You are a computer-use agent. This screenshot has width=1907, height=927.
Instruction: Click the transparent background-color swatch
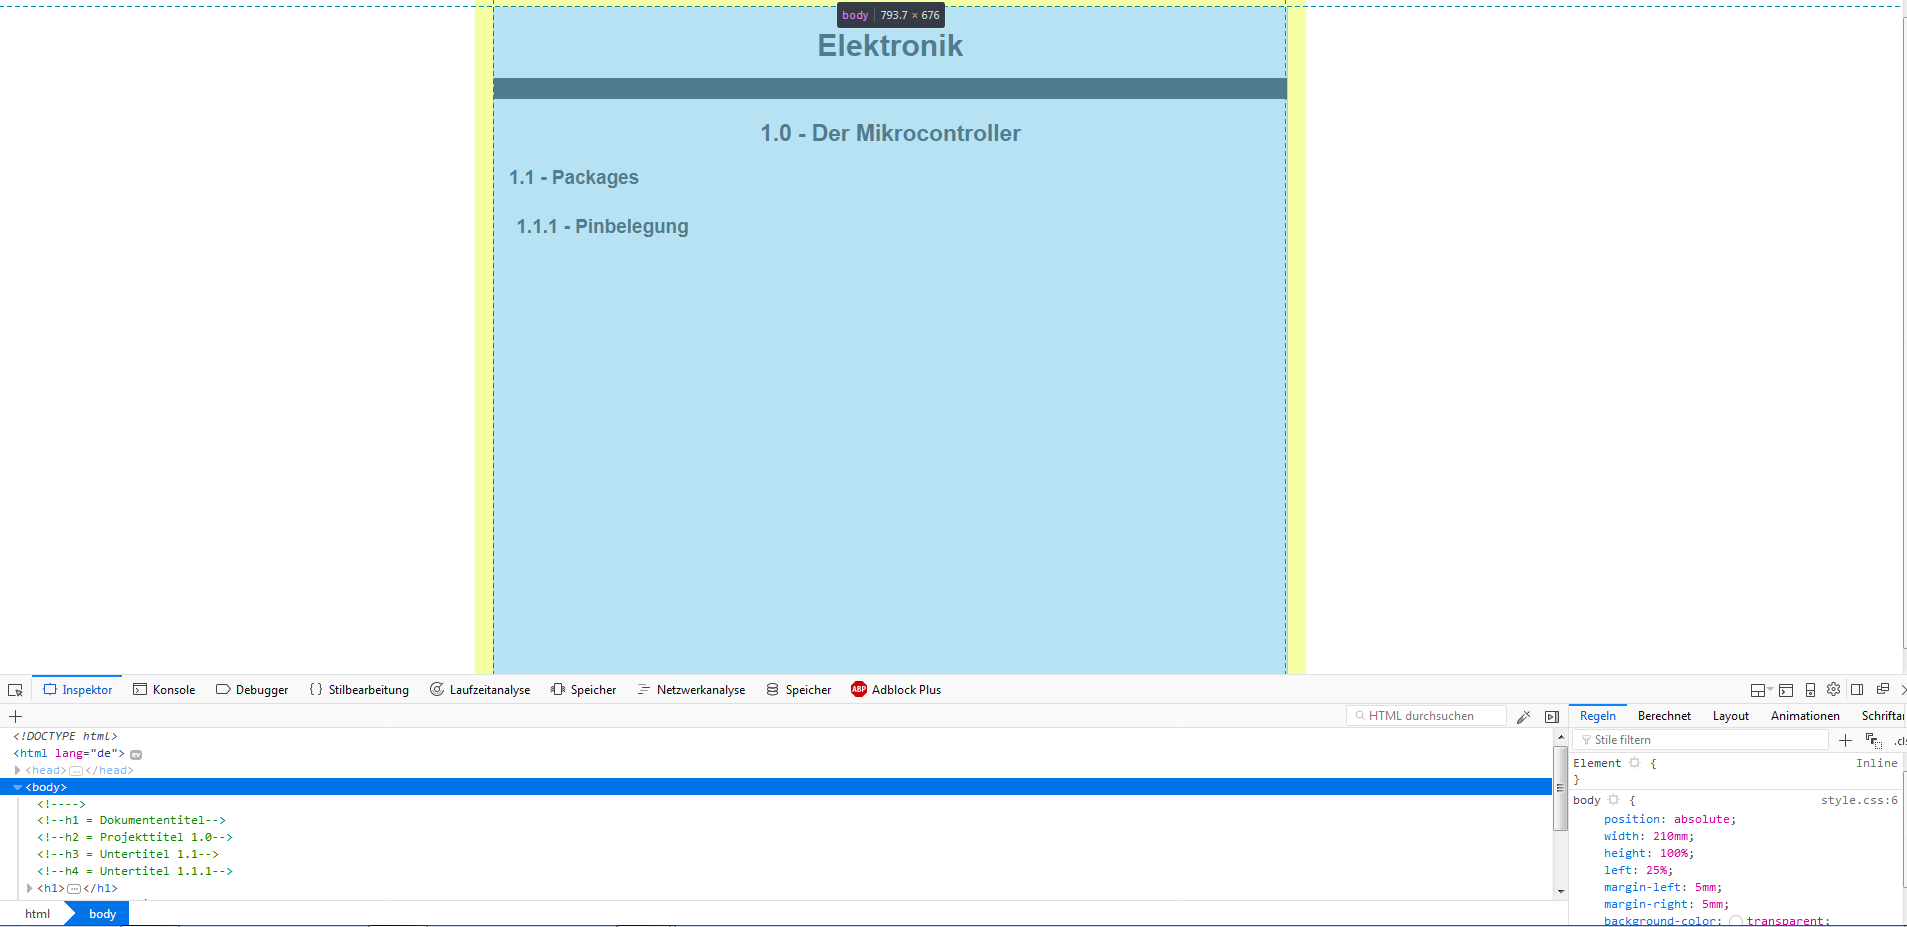[1736, 921]
